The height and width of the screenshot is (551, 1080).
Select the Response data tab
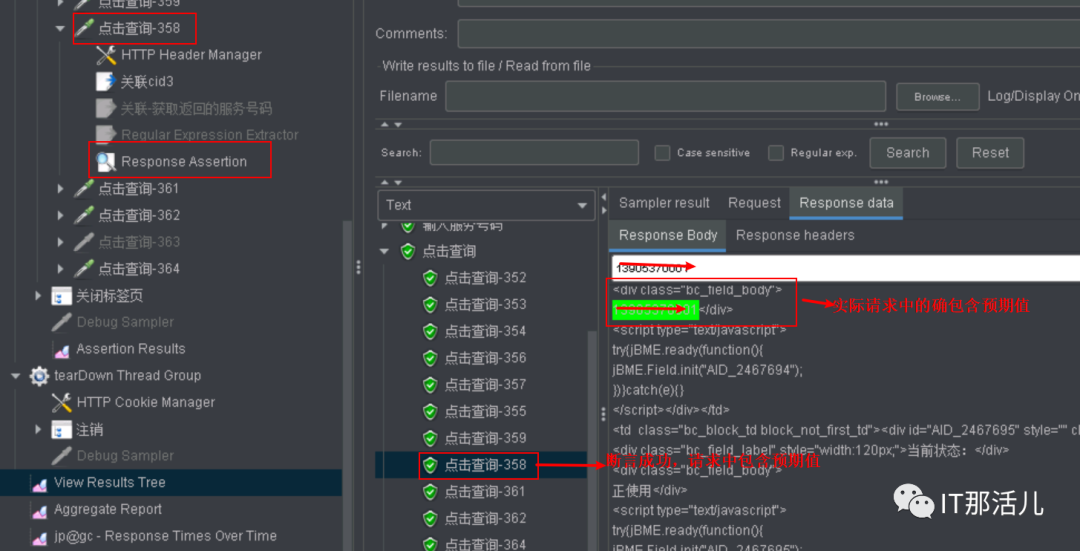click(x=846, y=203)
